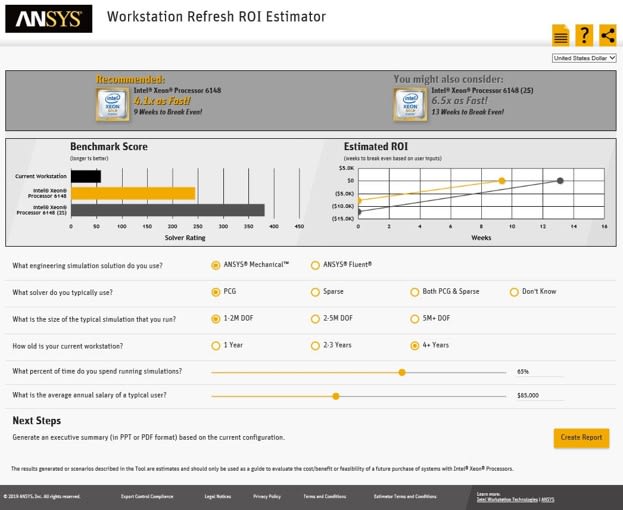Open the Intel Workstation Technologies link
The height and width of the screenshot is (510, 623).
pyautogui.click(x=507, y=499)
